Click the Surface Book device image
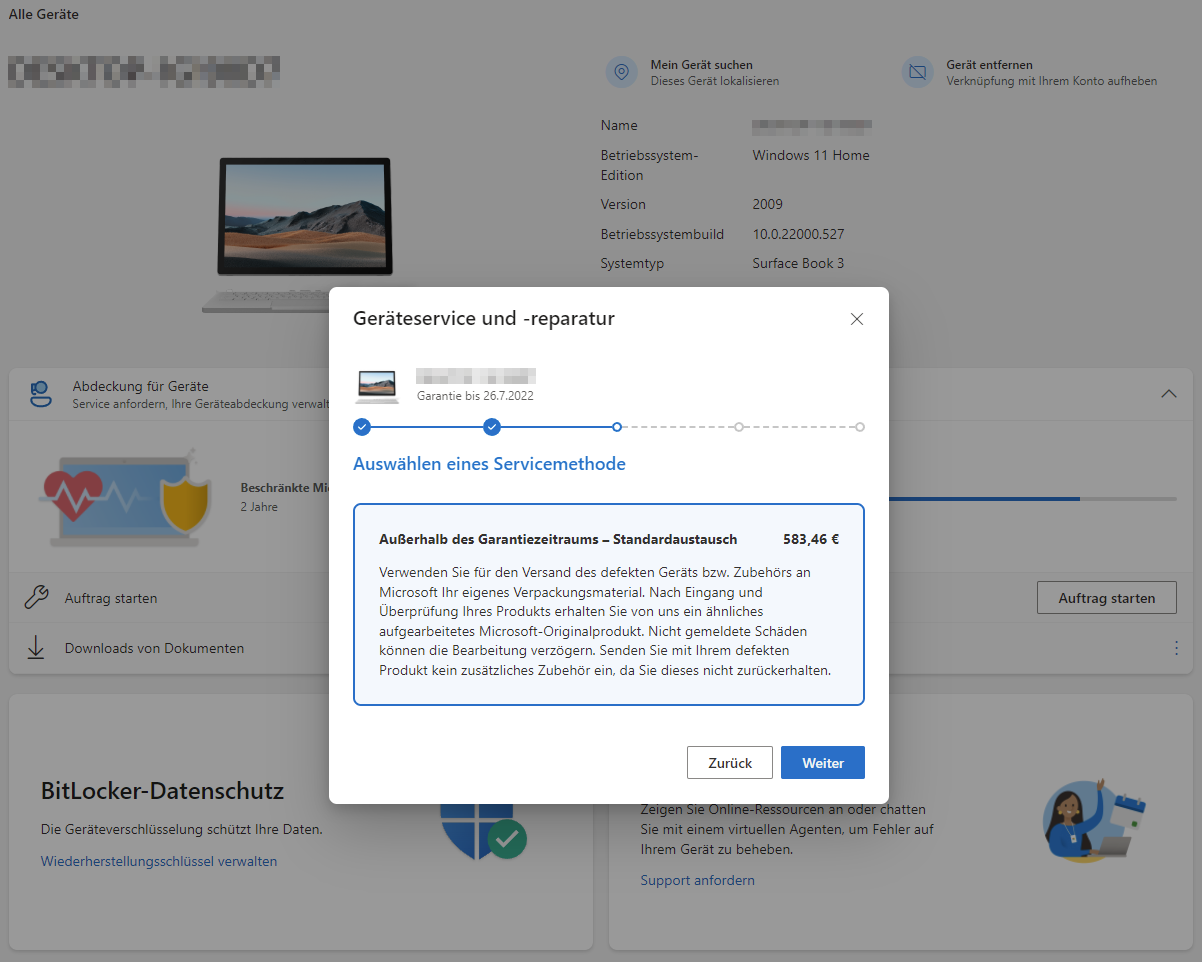Screen dimensions: 1202x962 [x=297, y=235]
